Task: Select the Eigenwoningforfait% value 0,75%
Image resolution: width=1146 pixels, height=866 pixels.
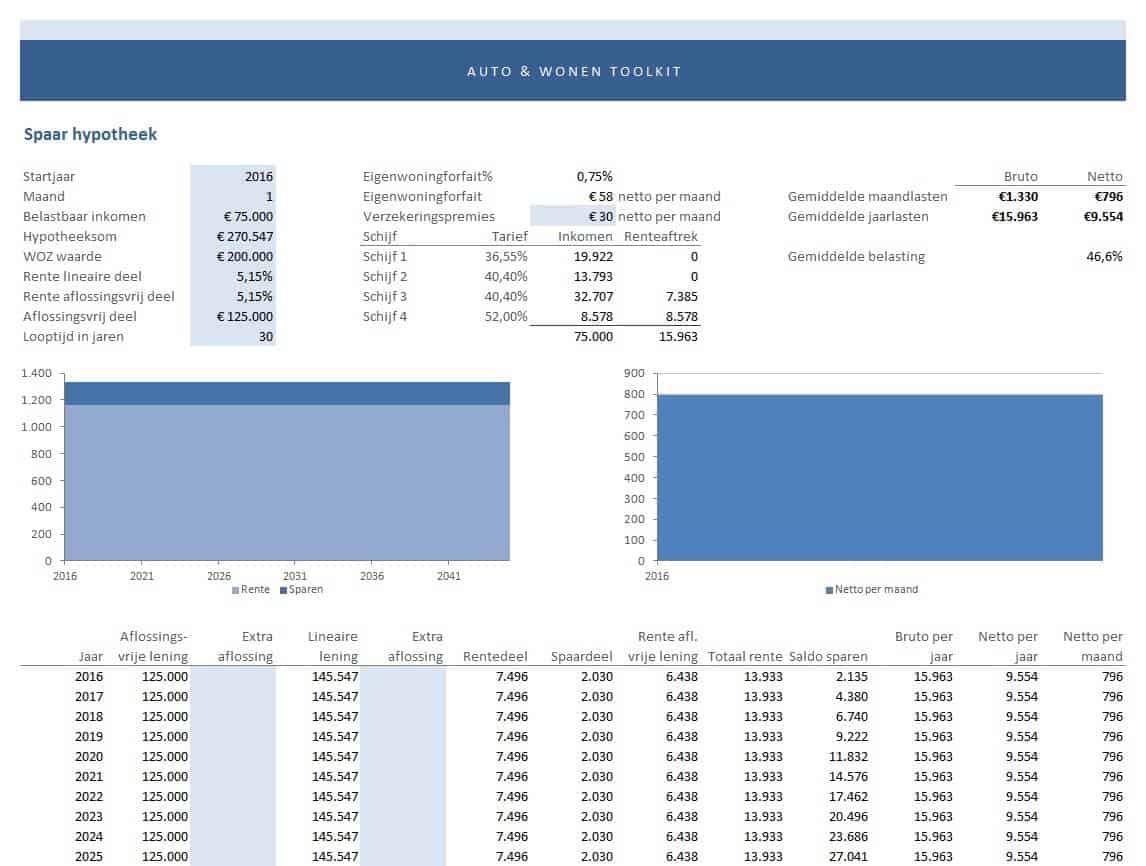Action: click(594, 176)
